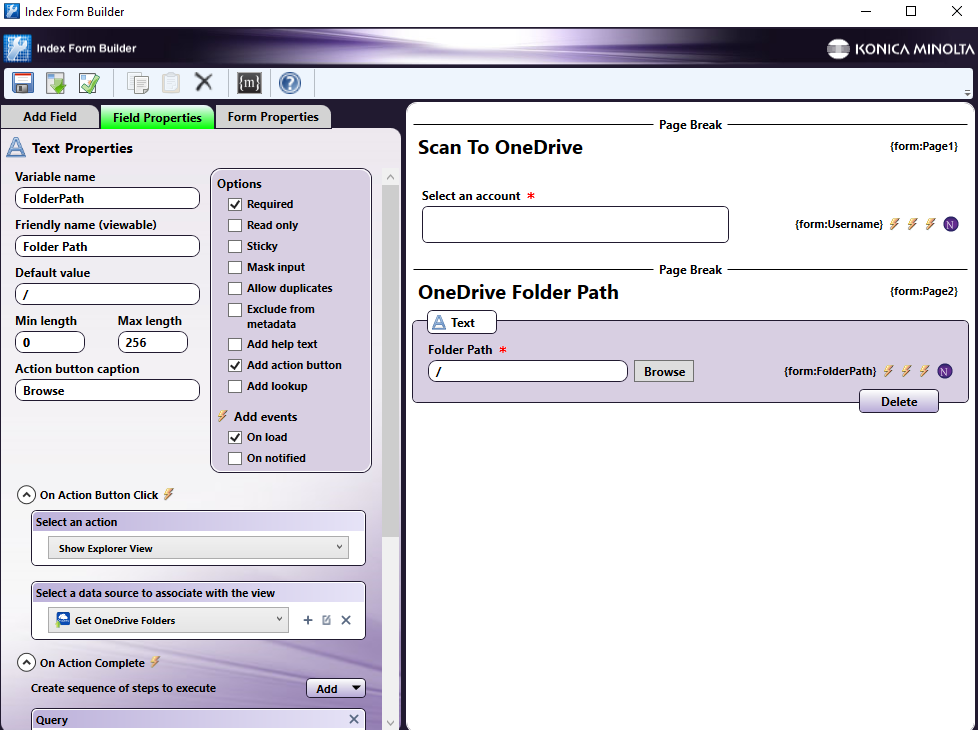Click the Browse button in the form preview

click(664, 371)
